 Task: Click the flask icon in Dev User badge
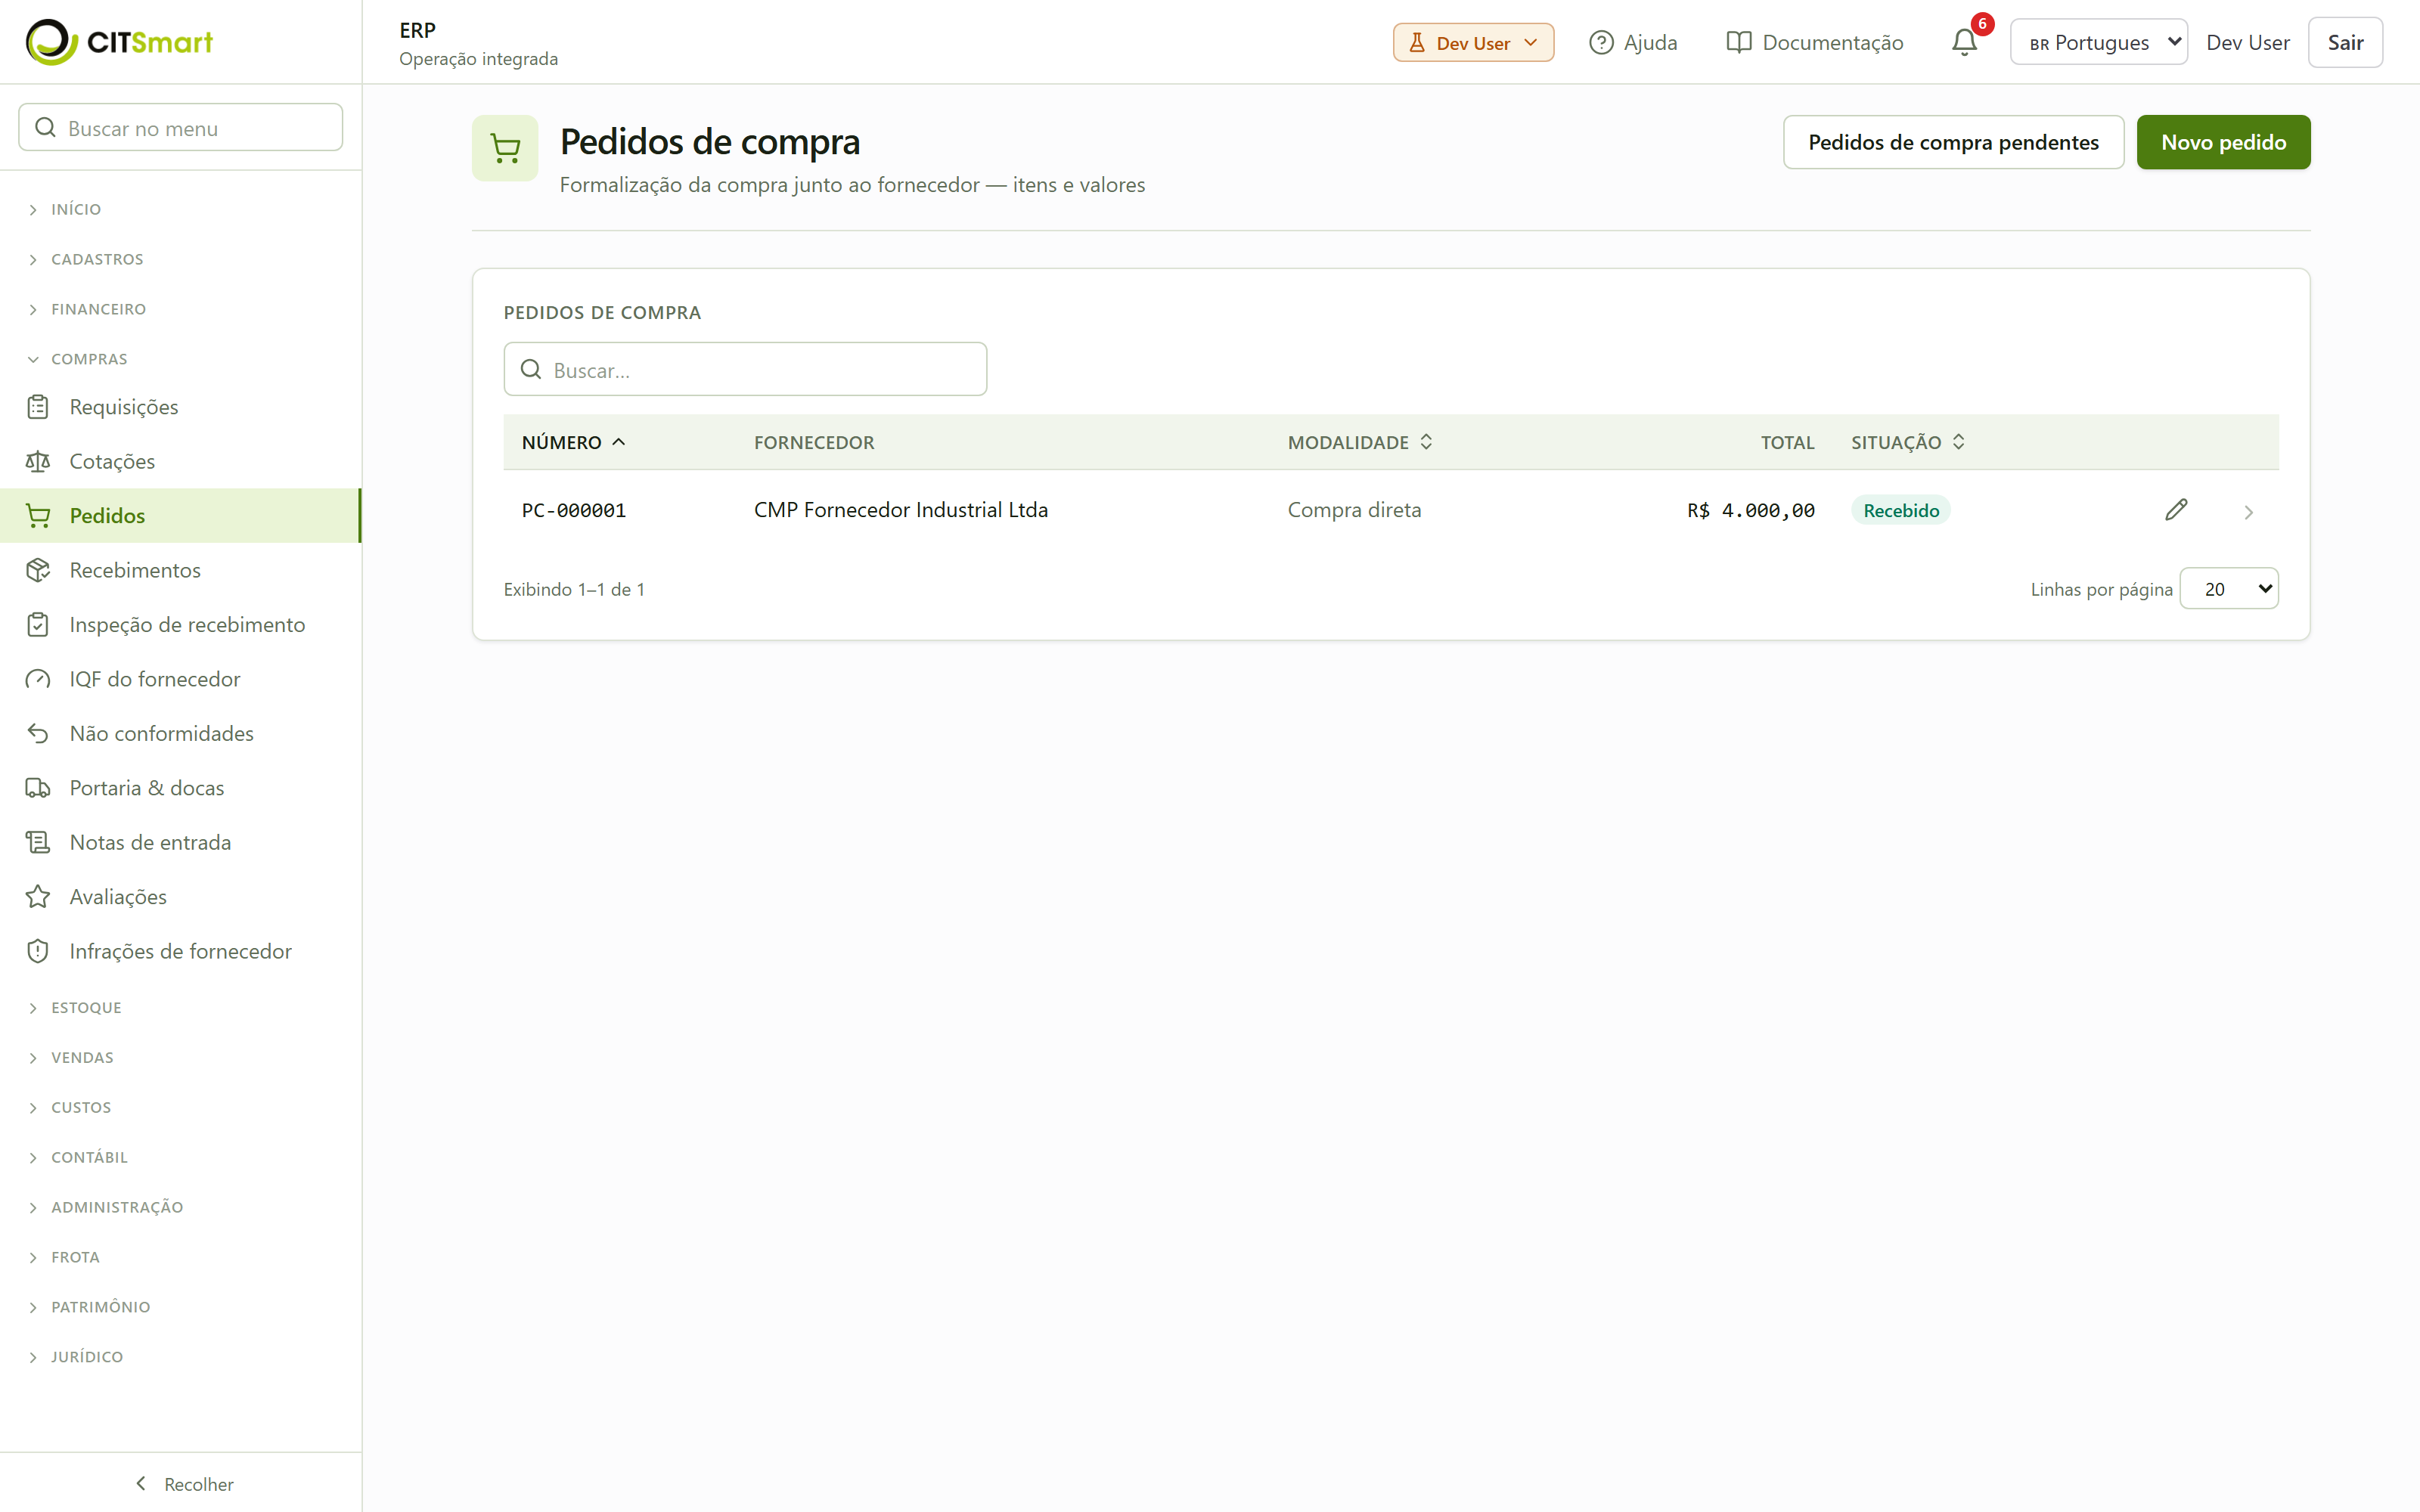pyautogui.click(x=1417, y=43)
